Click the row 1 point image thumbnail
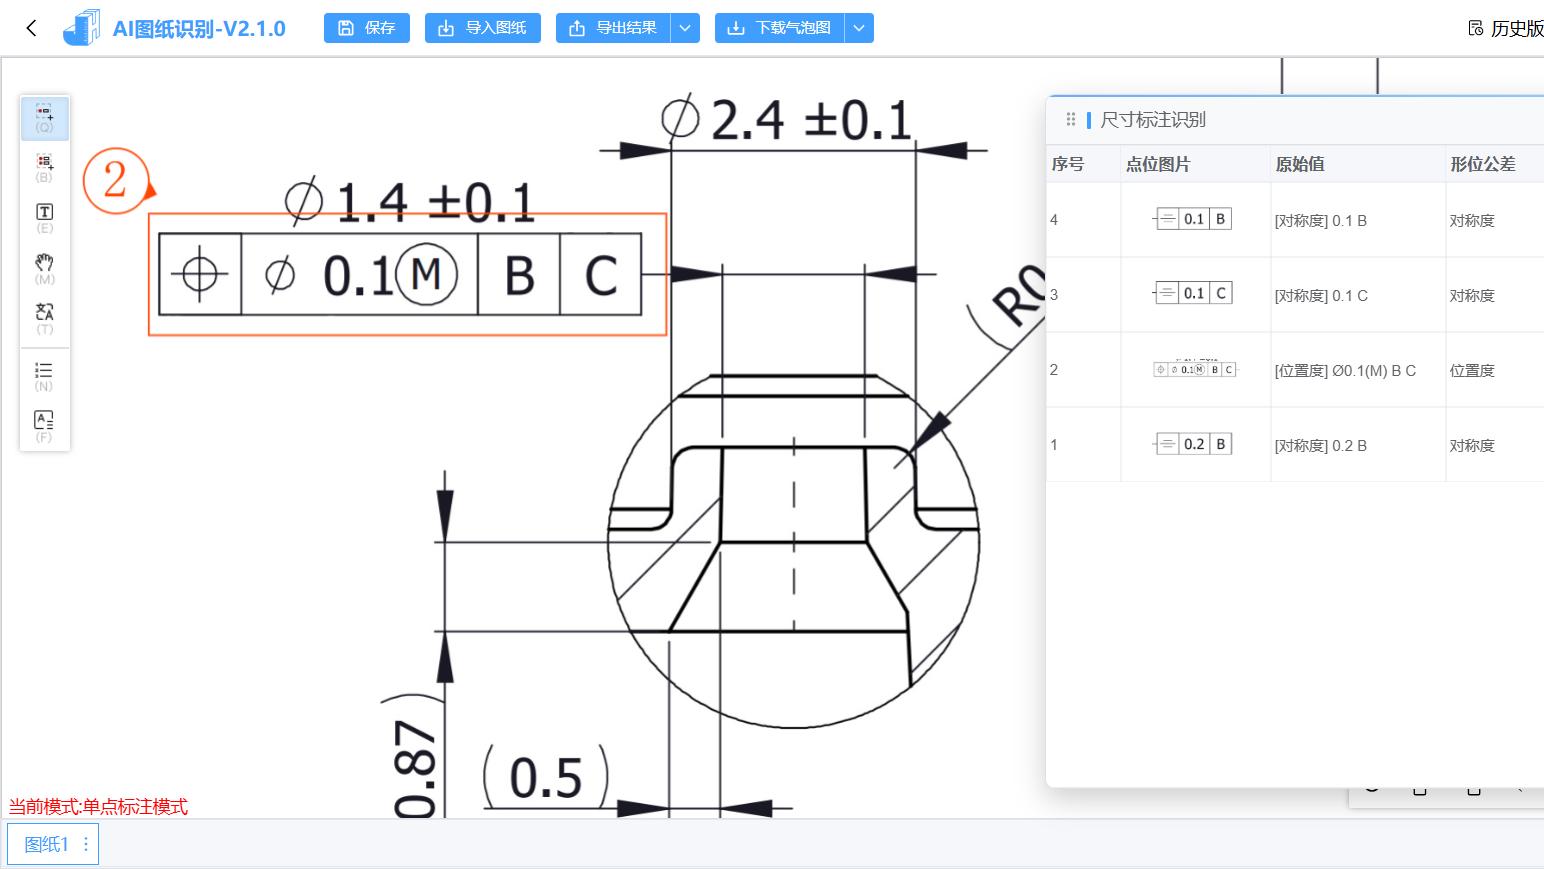Image resolution: width=1544 pixels, height=869 pixels. tap(1193, 444)
